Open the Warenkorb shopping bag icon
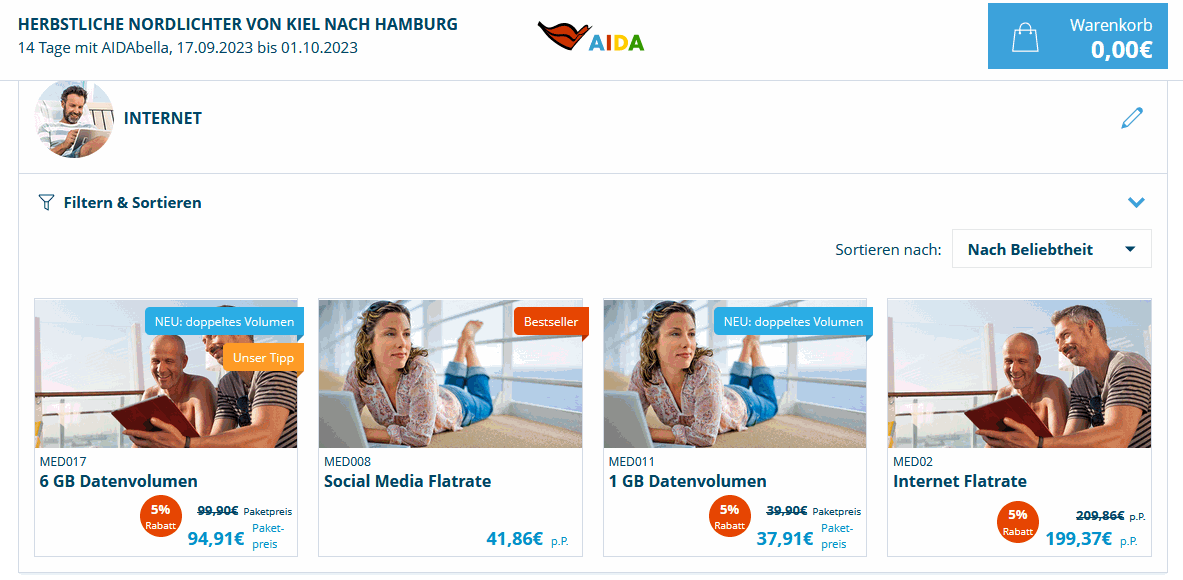1183x580 pixels. coord(1025,37)
